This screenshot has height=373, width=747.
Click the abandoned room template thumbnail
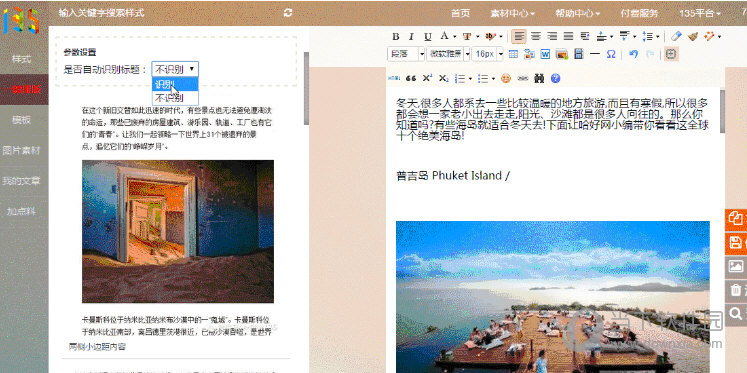point(178,231)
